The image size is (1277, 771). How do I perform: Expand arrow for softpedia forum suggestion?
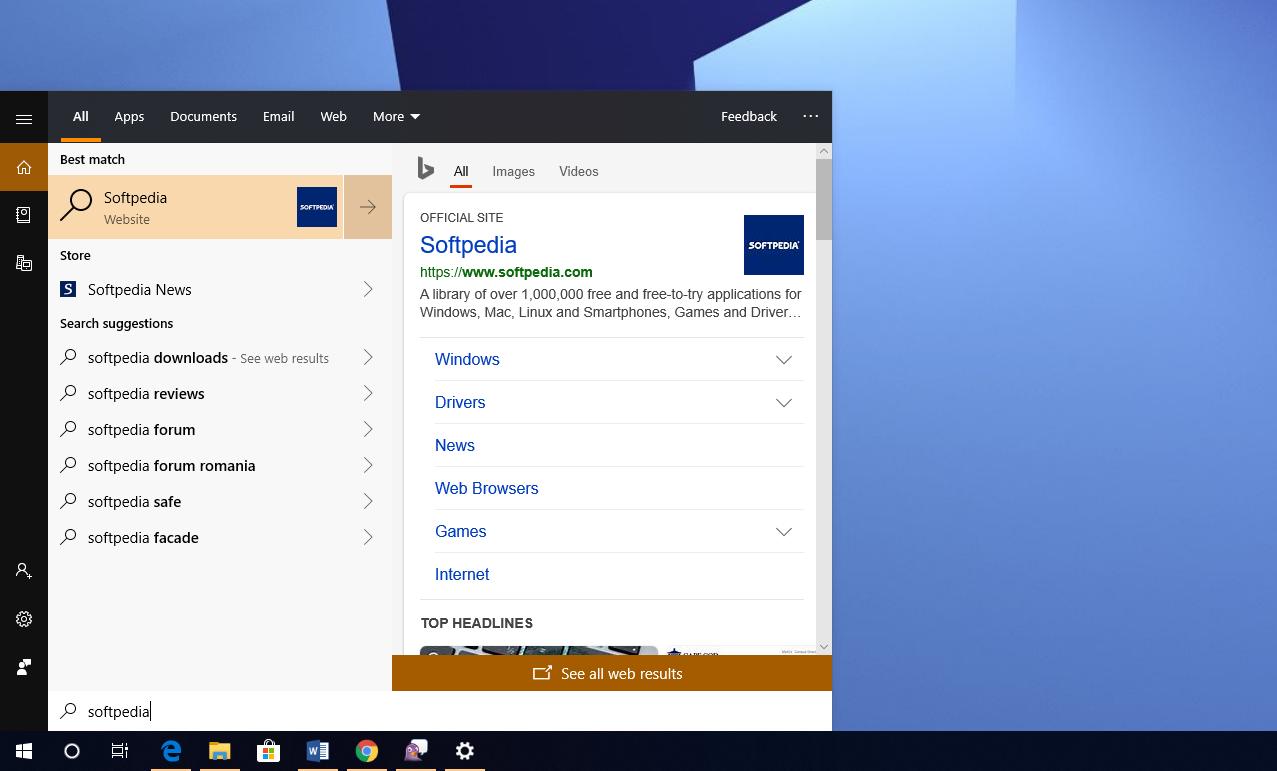coord(368,429)
